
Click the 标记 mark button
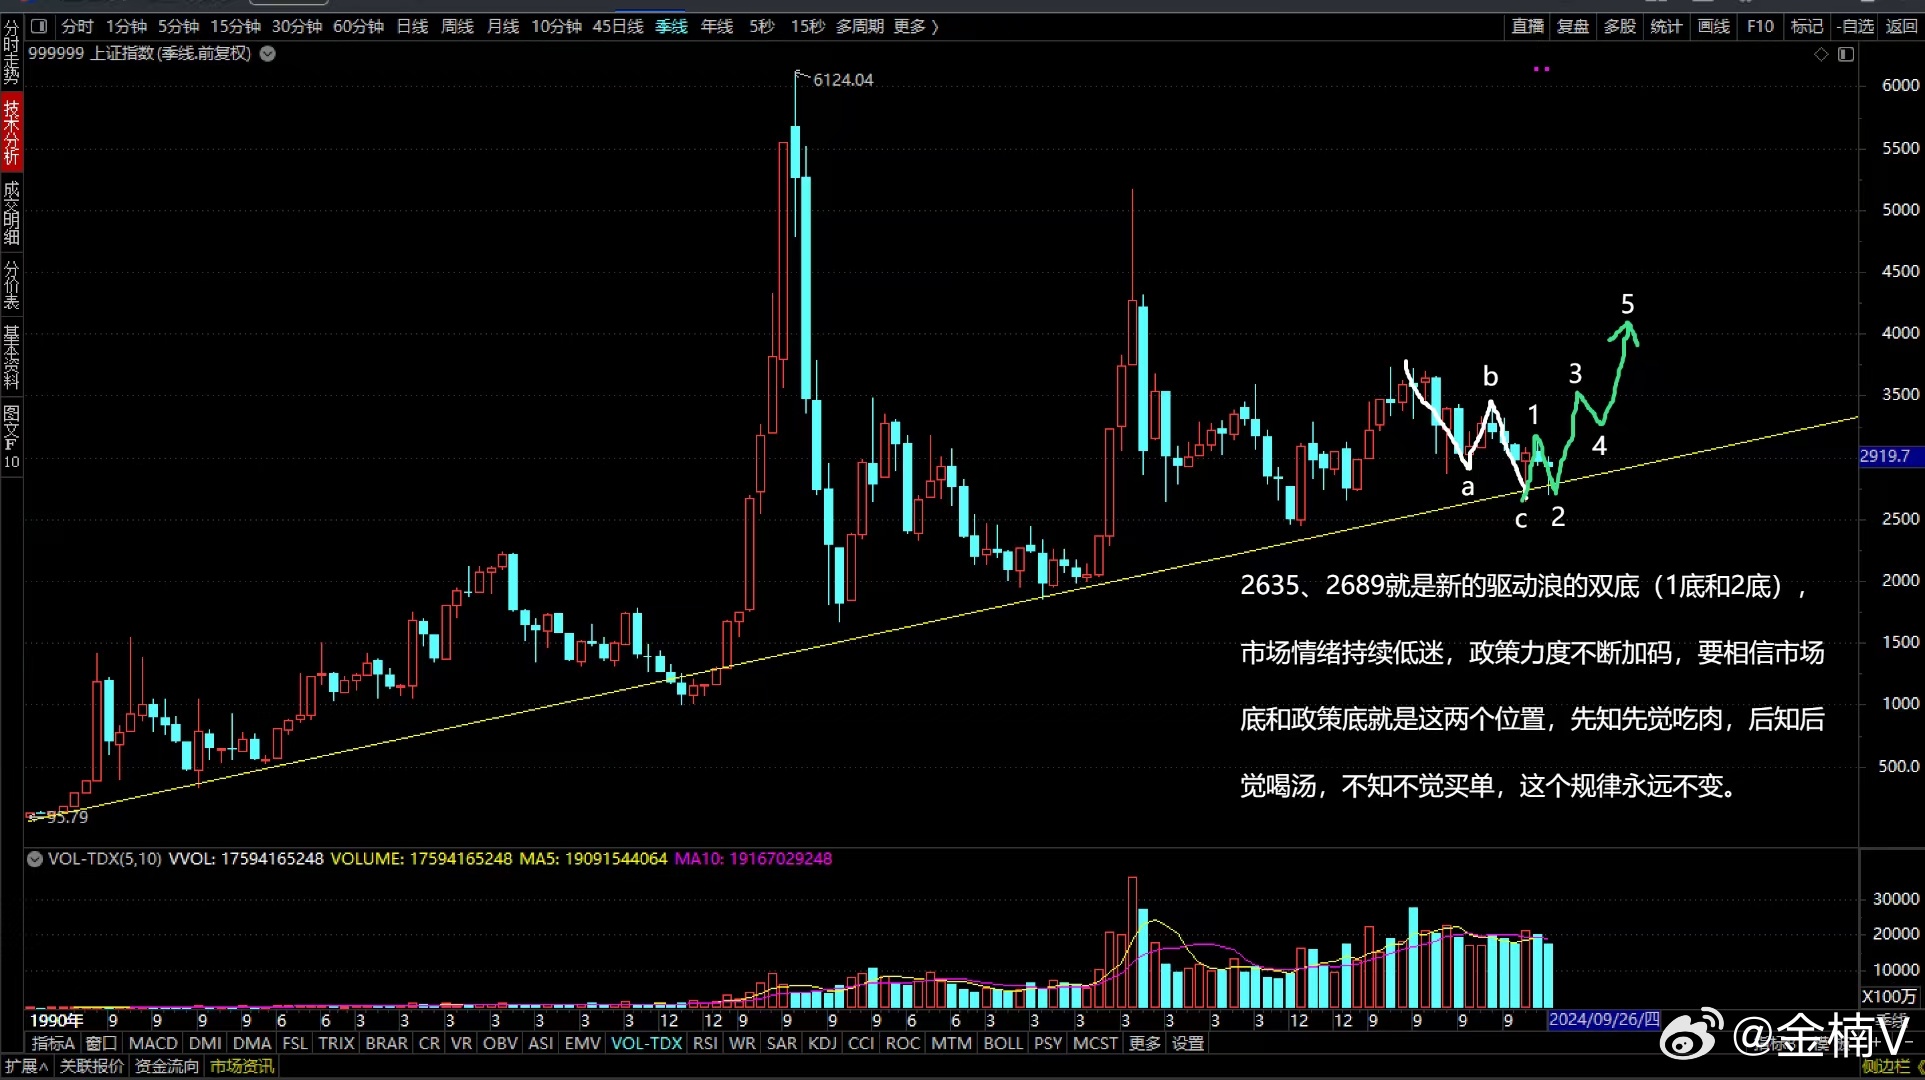click(1806, 26)
